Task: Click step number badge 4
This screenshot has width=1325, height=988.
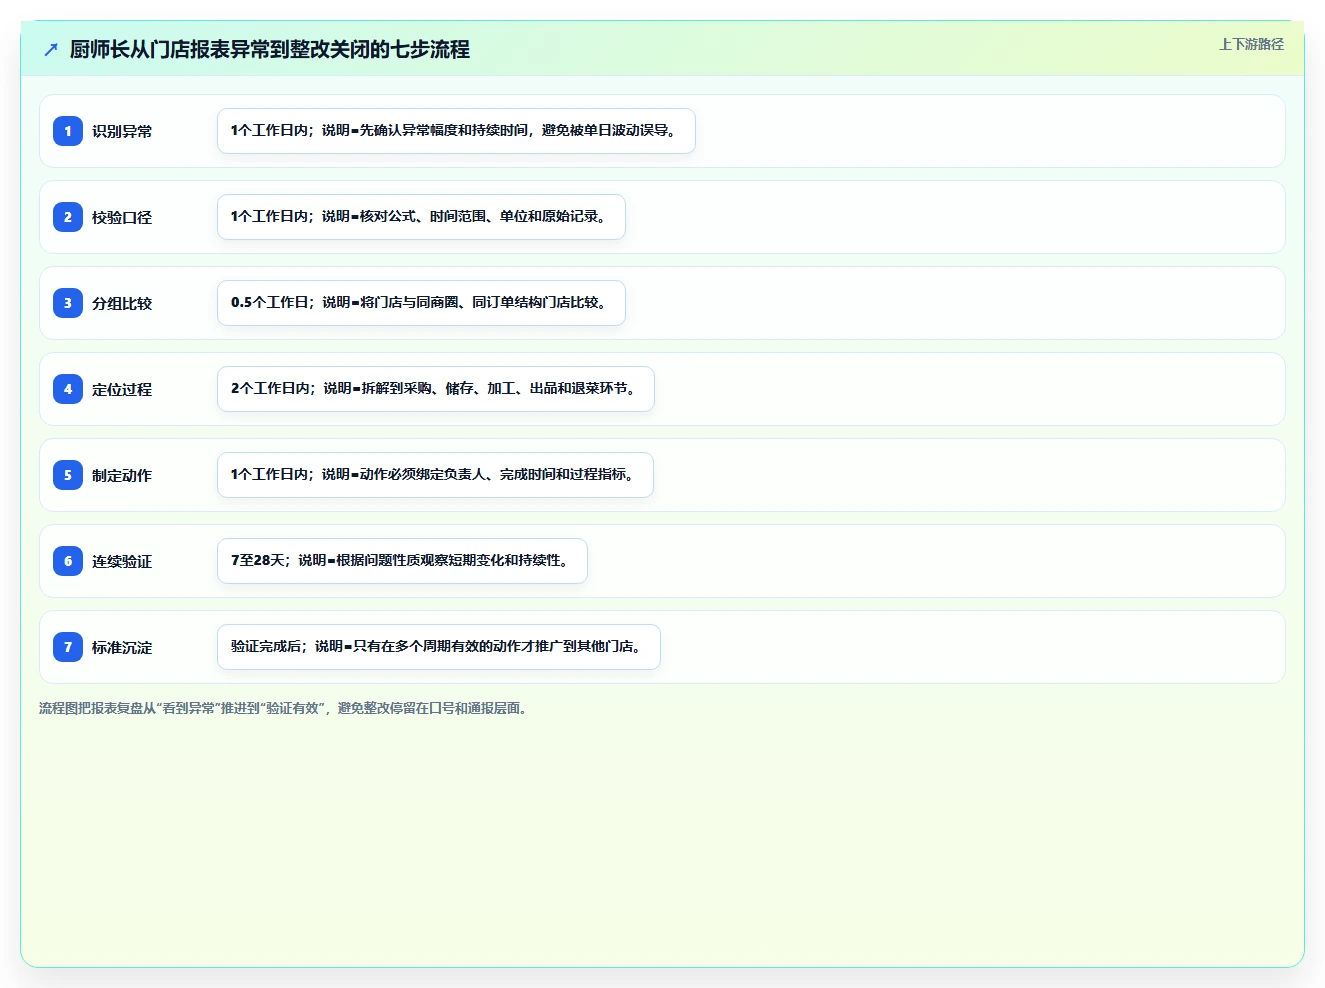Action: [x=68, y=389]
